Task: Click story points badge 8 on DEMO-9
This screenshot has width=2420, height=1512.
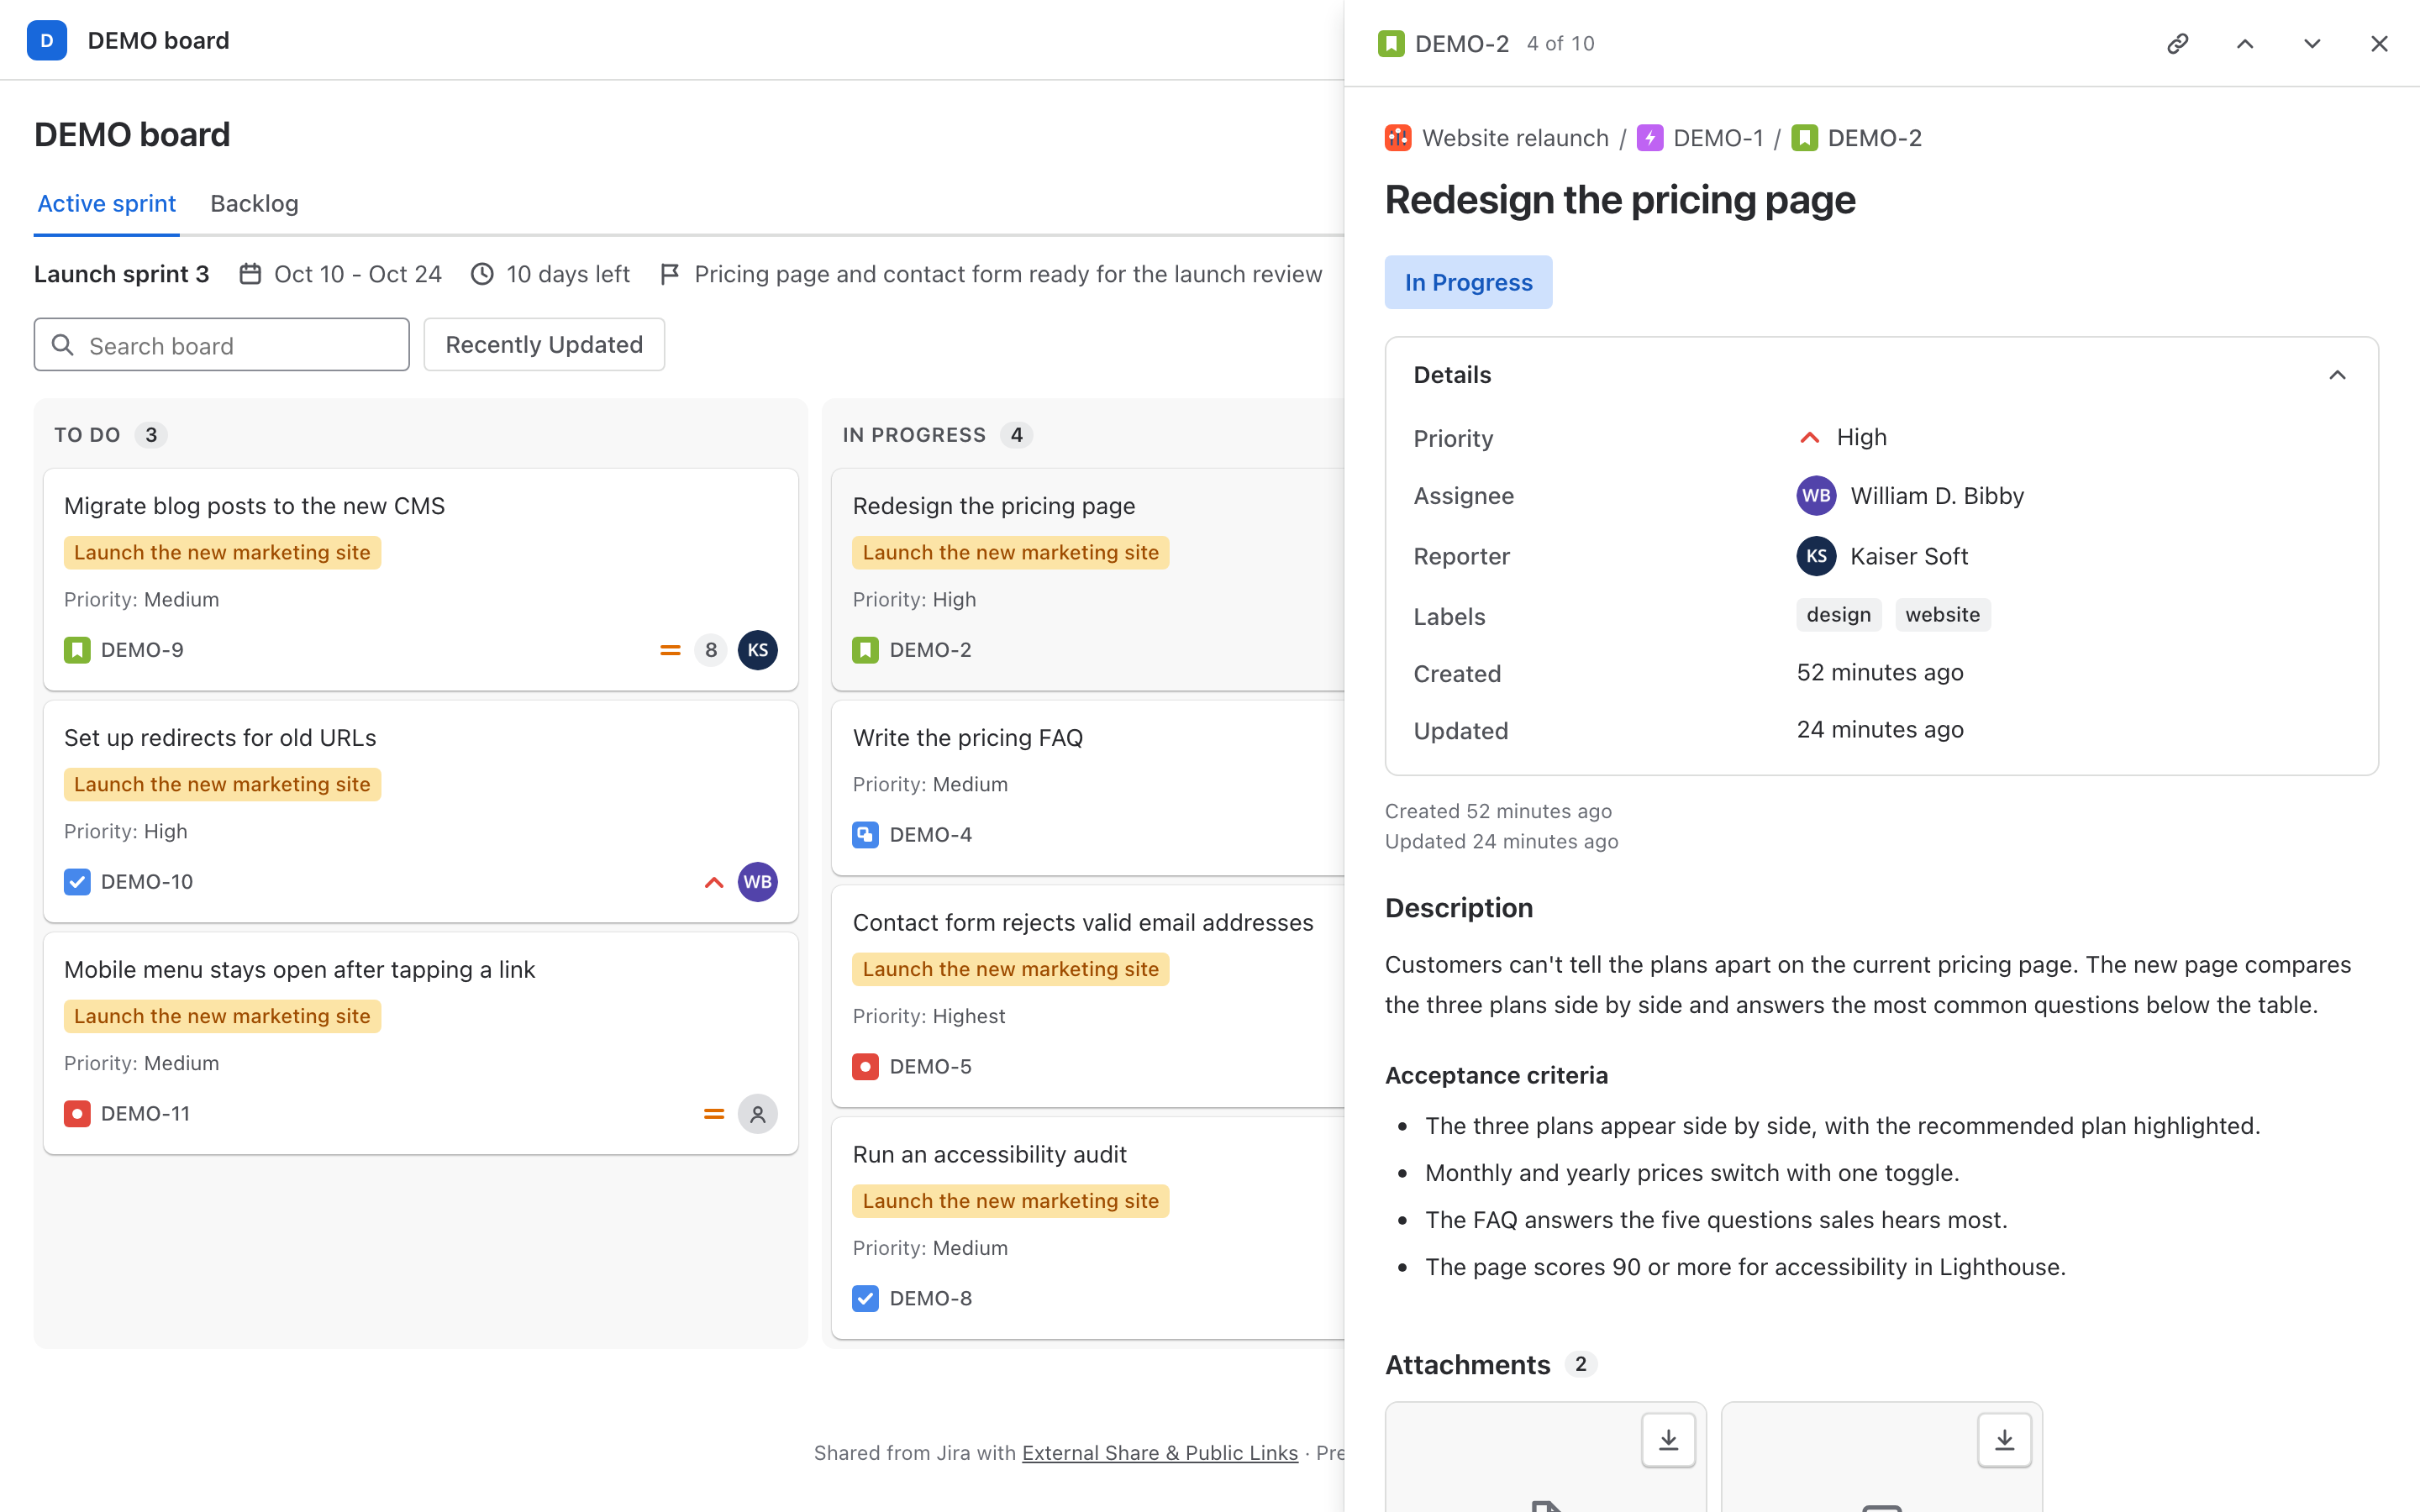Action: point(711,650)
